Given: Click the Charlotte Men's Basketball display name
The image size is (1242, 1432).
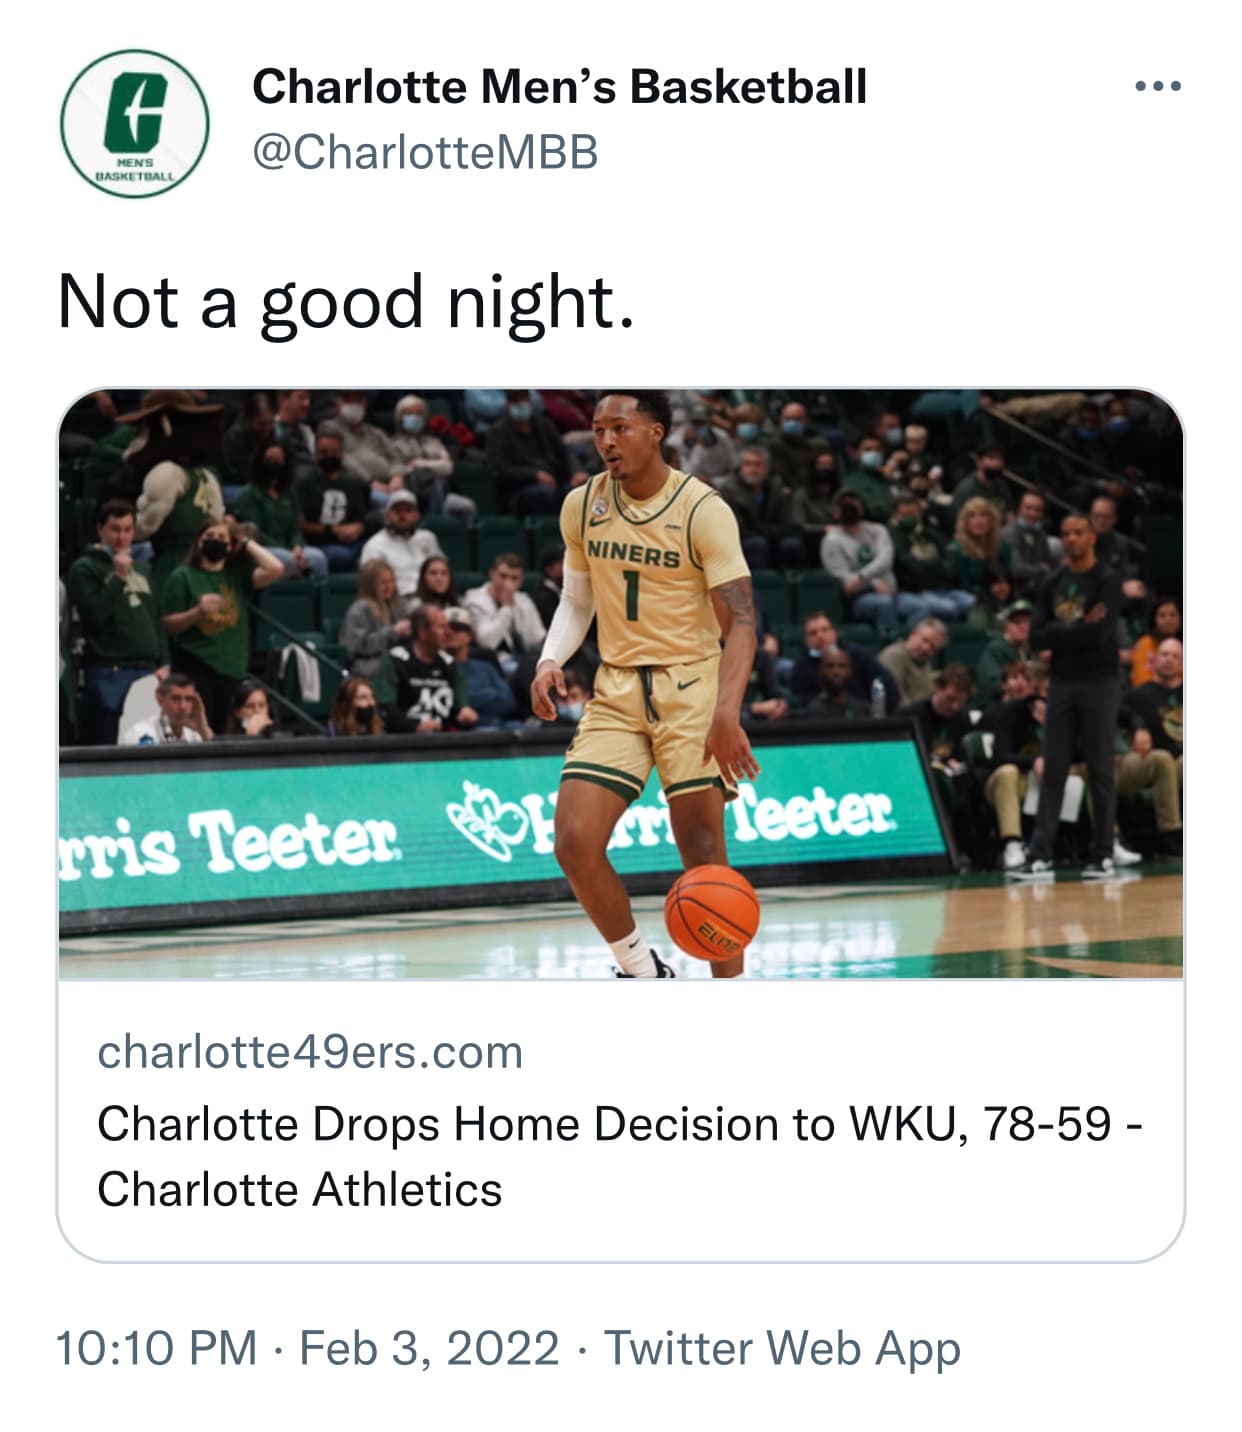Looking at the screenshot, I should pos(559,87).
